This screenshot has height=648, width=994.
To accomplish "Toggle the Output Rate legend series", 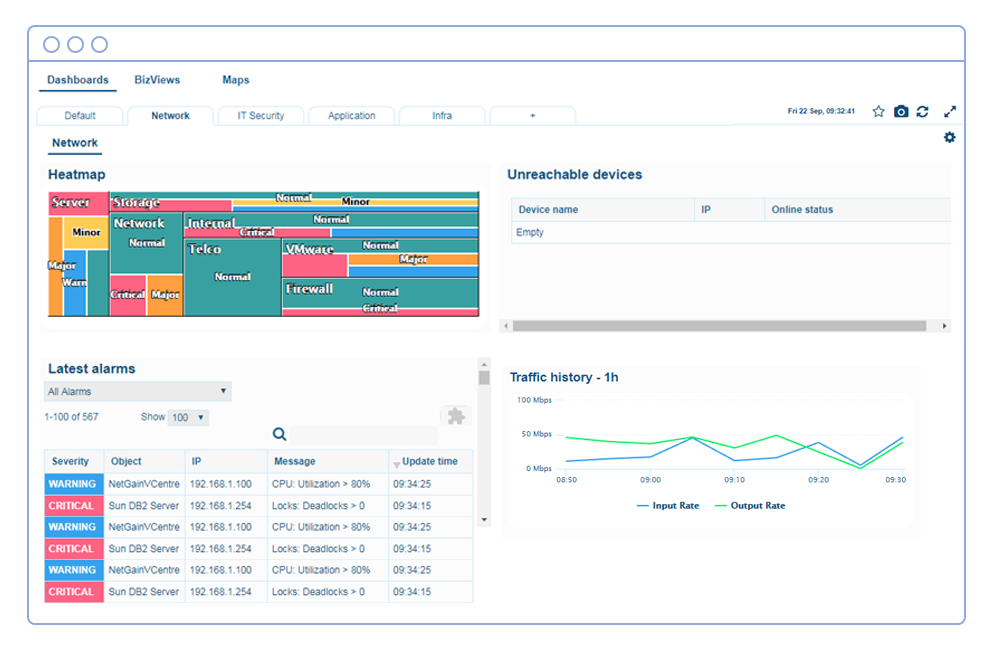I will click(x=750, y=506).
